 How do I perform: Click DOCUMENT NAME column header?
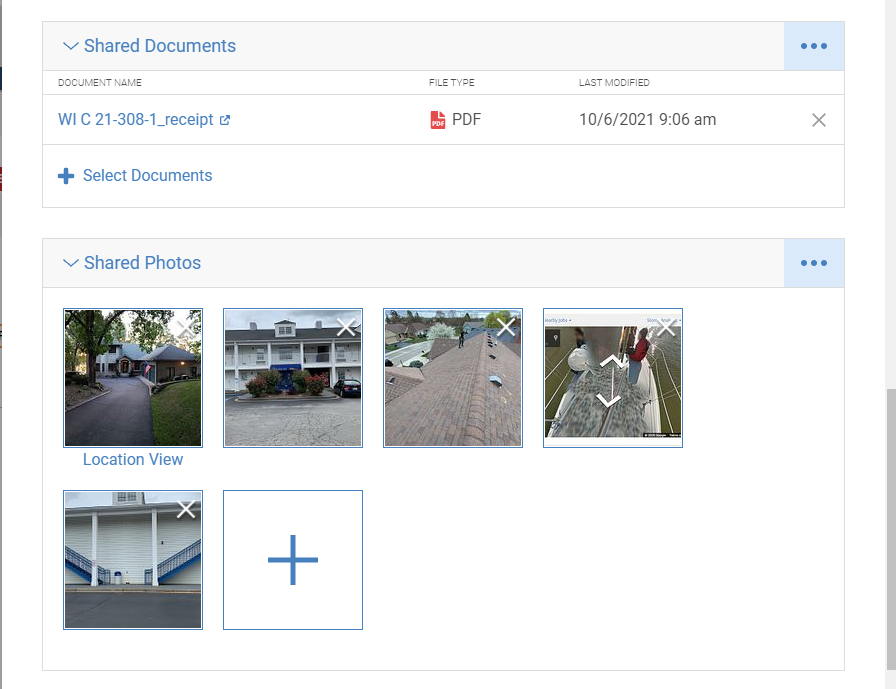100,83
